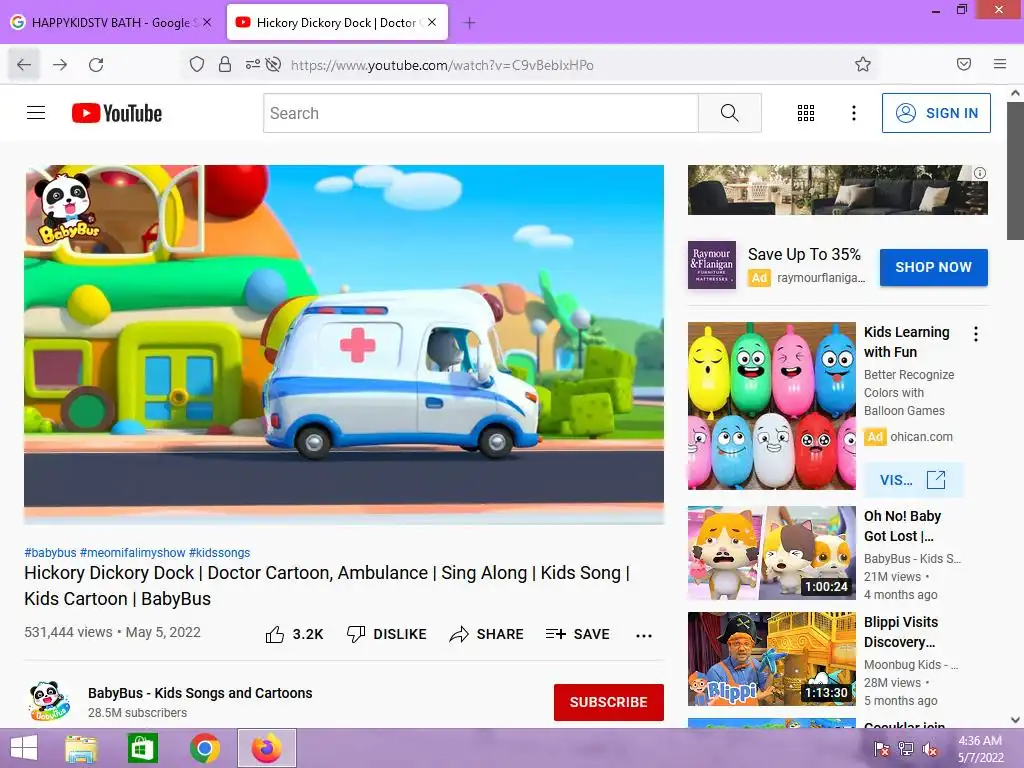Focus the YouTube Search box
The width and height of the screenshot is (1024, 768).
click(x=481, y=113)
